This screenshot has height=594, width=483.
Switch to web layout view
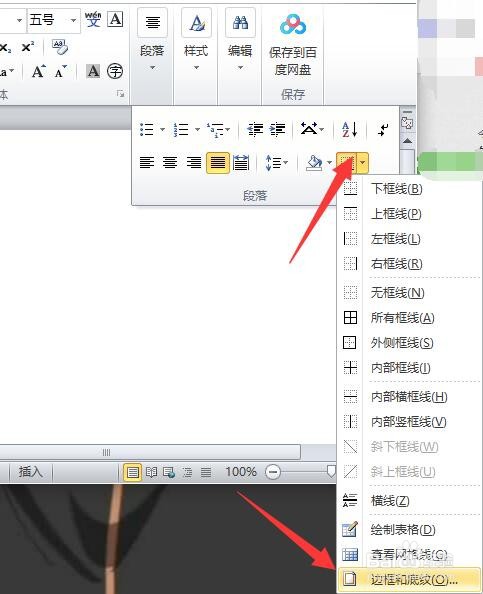[x=169, y=472]
